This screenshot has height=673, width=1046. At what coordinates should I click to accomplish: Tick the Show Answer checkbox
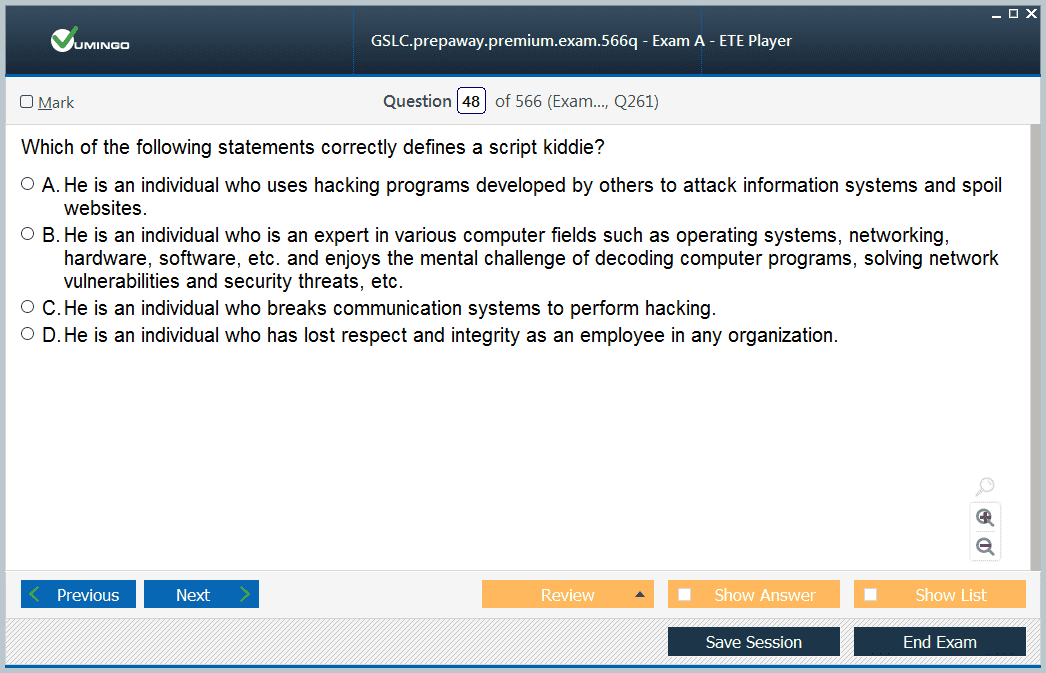(684, 594)
